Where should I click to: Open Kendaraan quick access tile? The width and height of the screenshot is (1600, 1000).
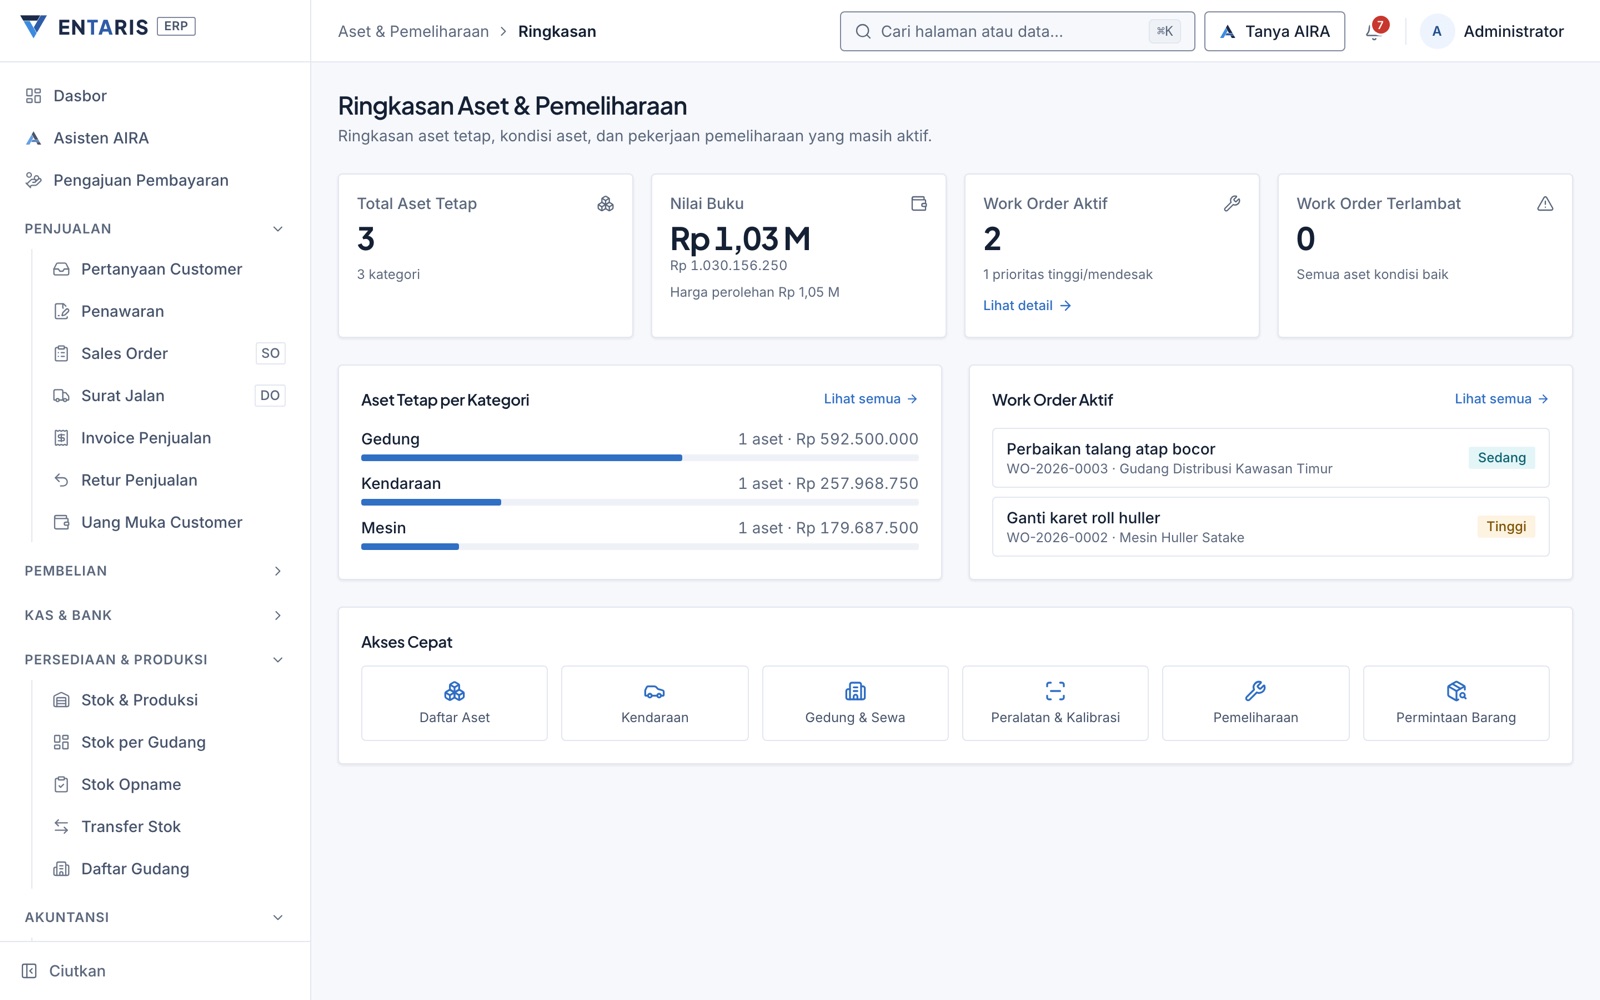pos(655,703)
